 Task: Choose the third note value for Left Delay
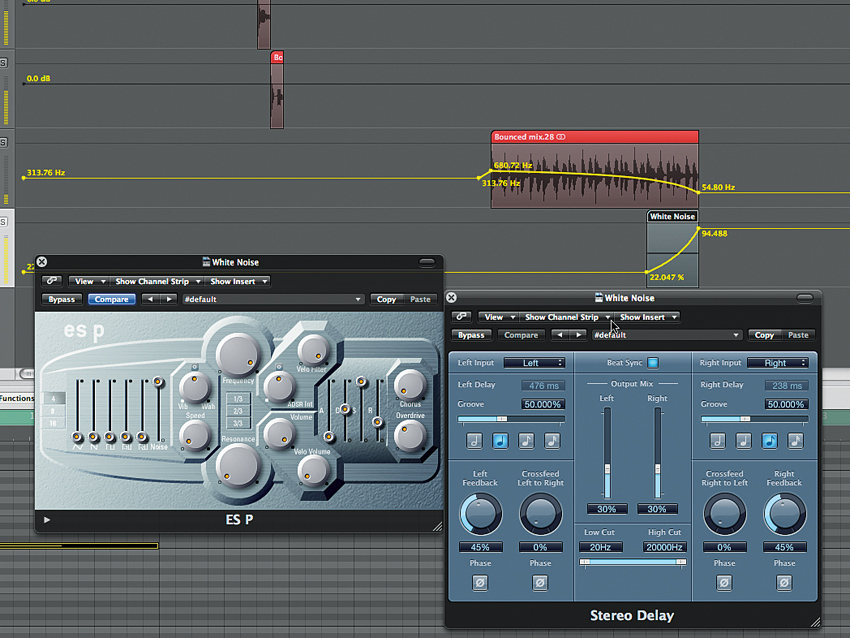(526, 441)
